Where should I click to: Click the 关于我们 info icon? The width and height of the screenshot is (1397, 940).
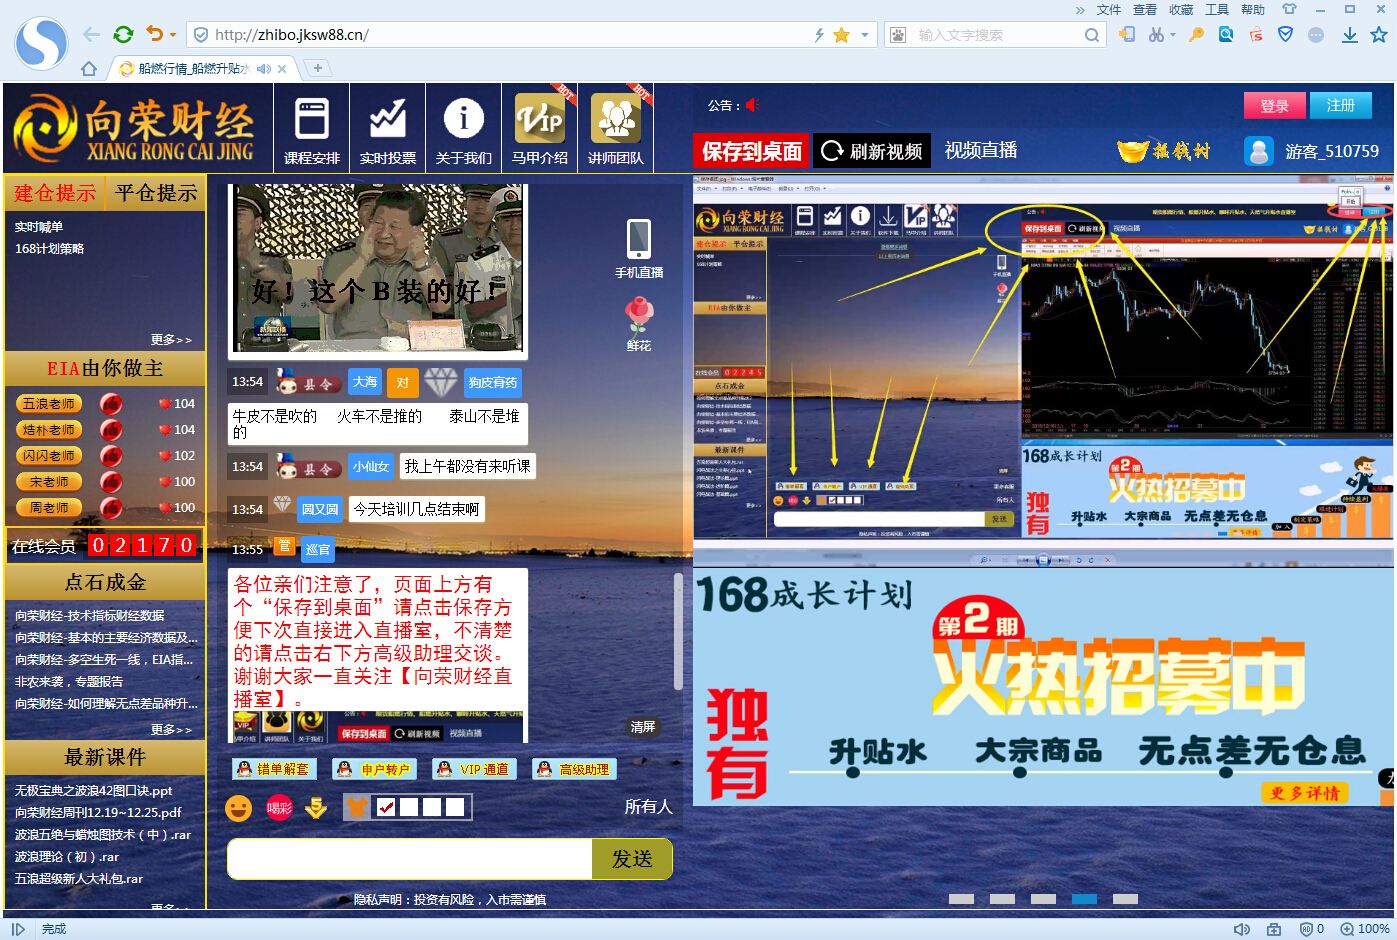click(464, 119)
